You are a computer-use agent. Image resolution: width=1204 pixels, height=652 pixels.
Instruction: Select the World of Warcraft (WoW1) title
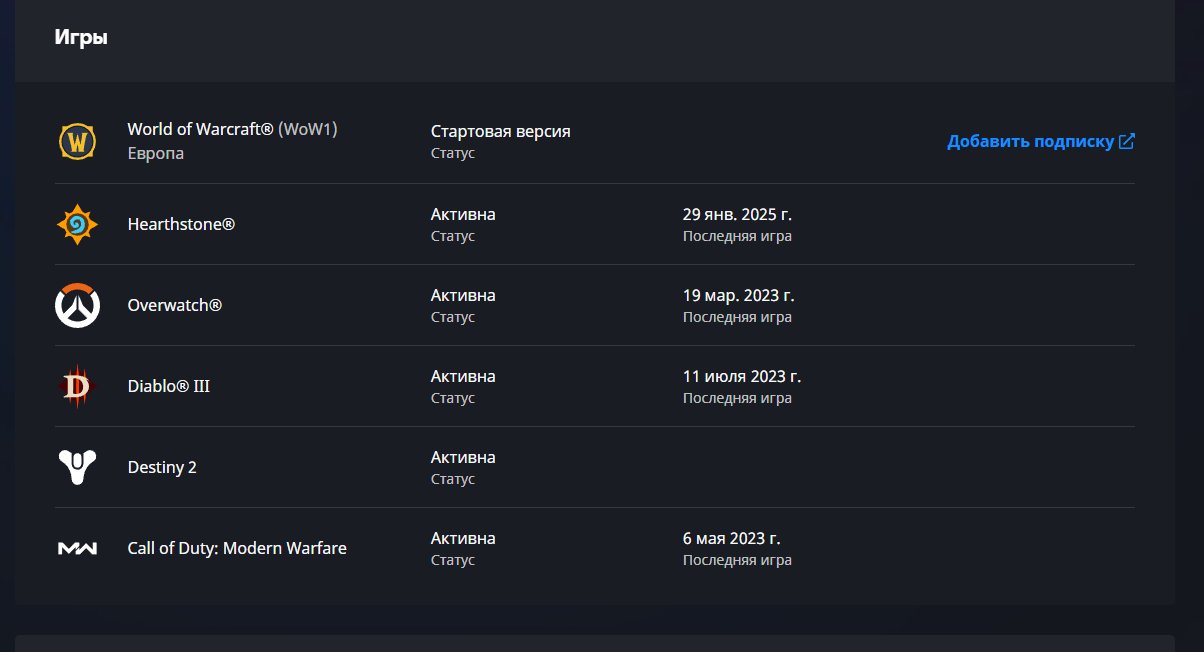(x=239, y=129)
